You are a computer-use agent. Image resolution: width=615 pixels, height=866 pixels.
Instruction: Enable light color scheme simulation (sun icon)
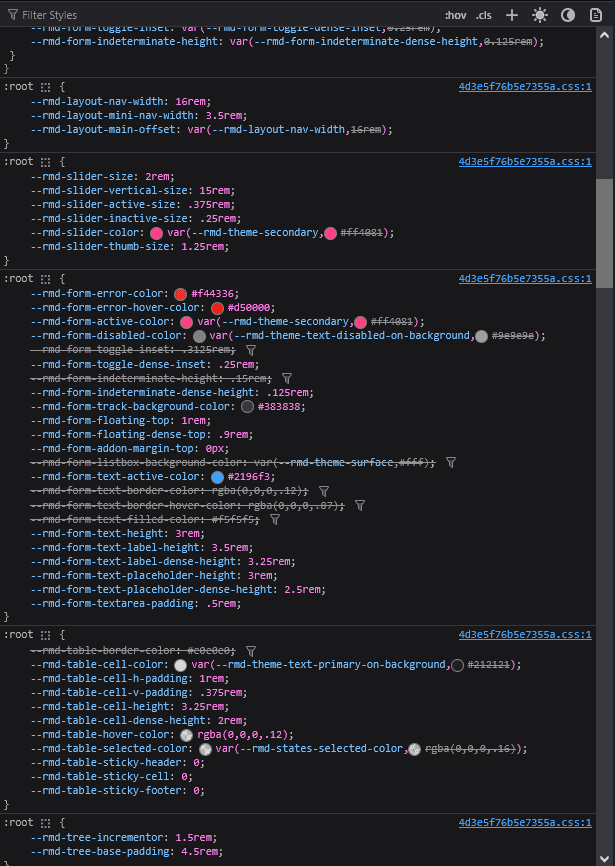tap(539, 14)
